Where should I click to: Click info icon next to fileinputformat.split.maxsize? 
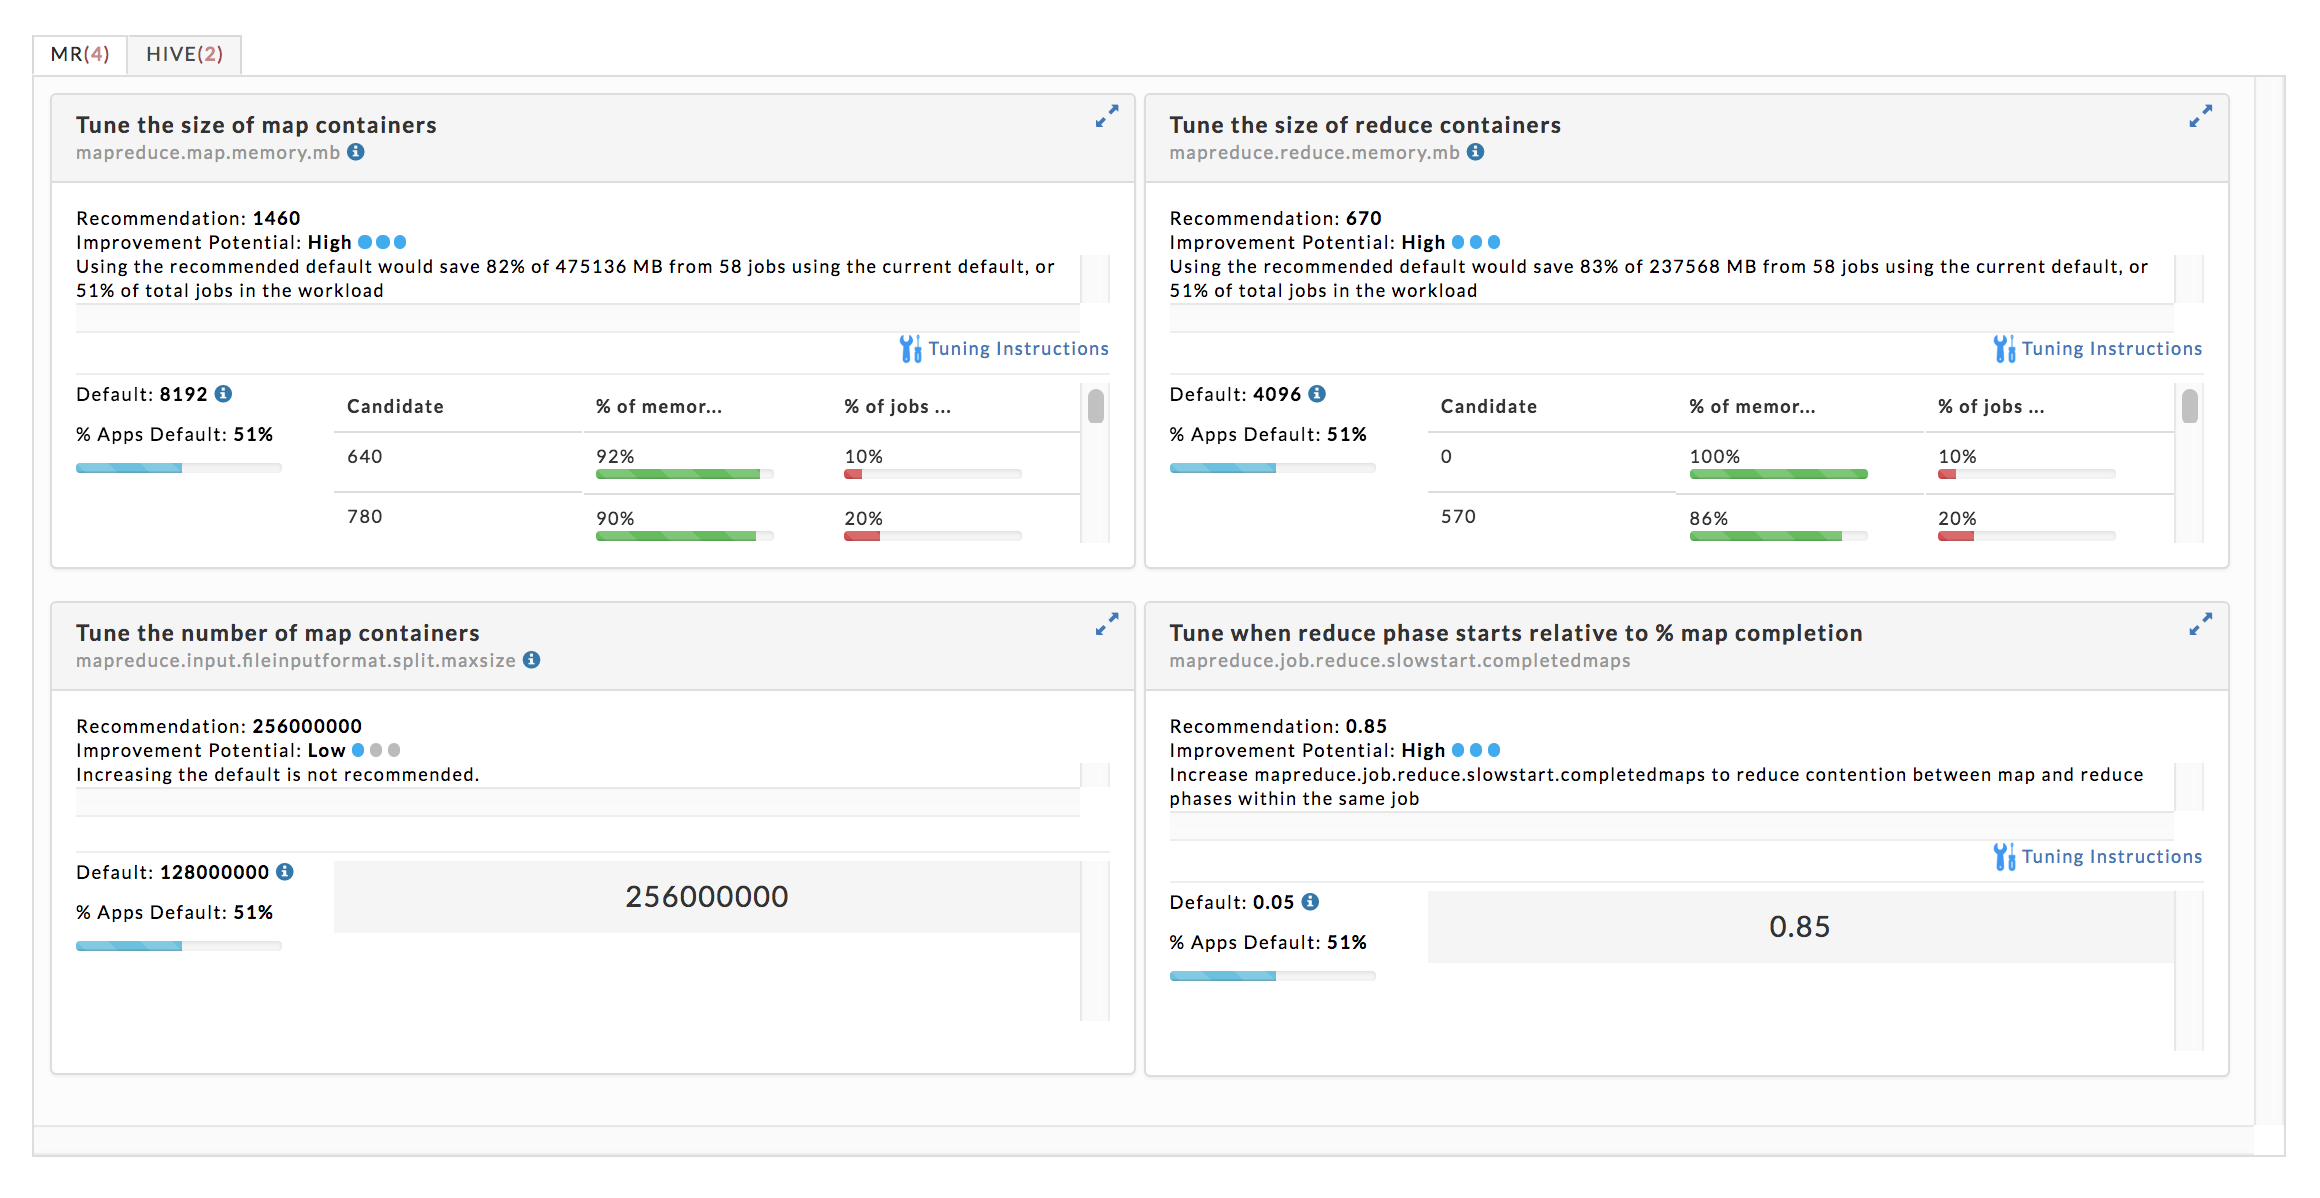click(532, 660)
